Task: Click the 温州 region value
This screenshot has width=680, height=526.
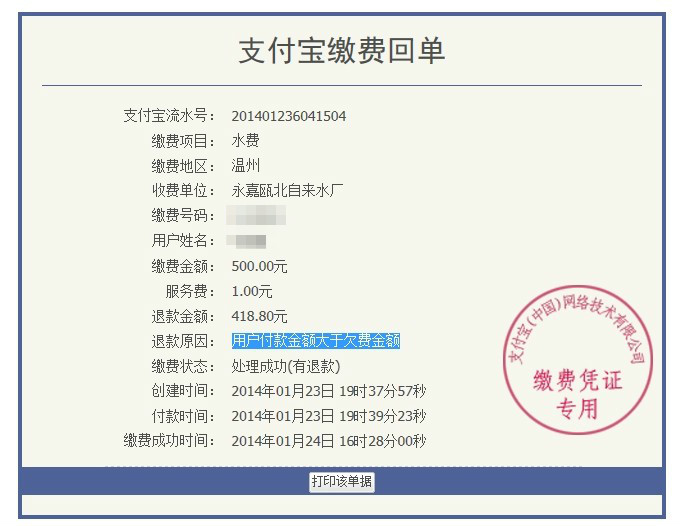Action: (245, 166)
